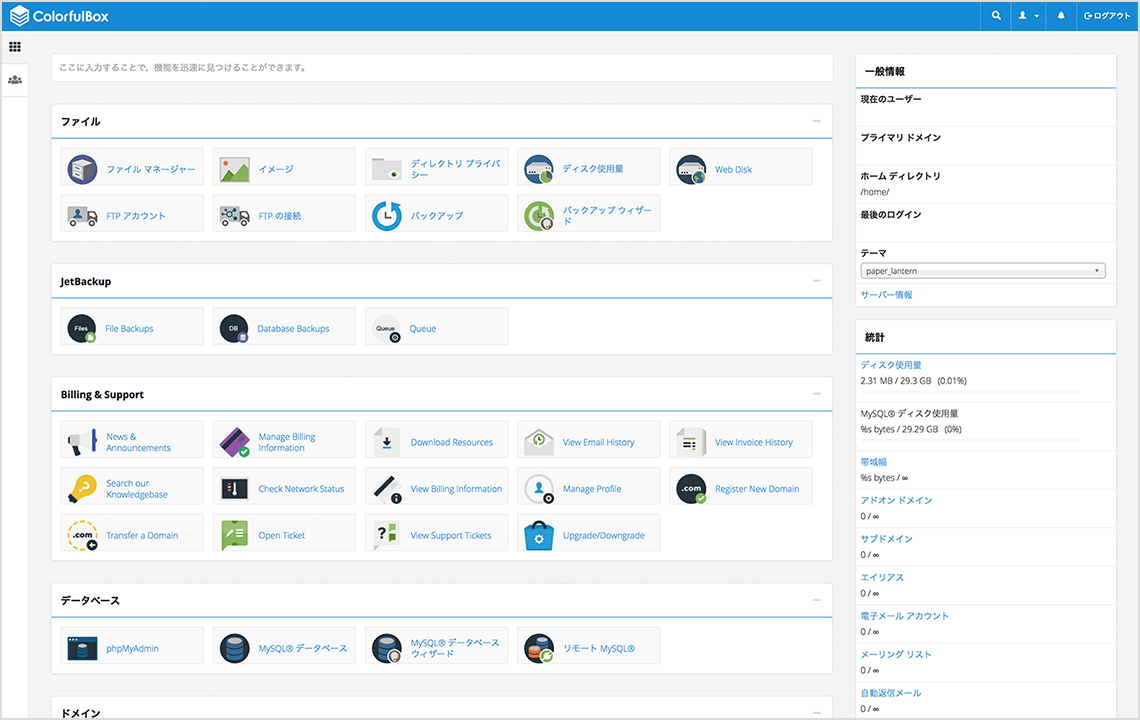Image resolution: width=1140 pixels, height=720 pixels.
Task: Collapse the ファイル section
Action: tap(817, 121)
